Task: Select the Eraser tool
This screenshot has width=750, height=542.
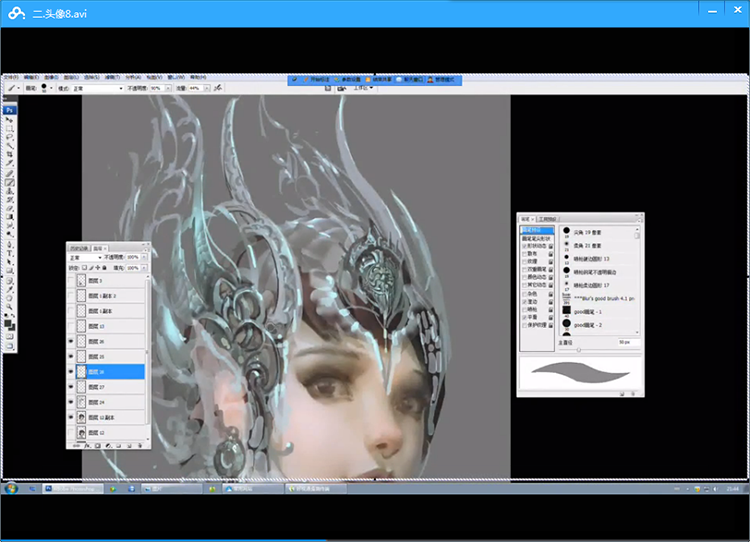Action: tap(10, 208)
